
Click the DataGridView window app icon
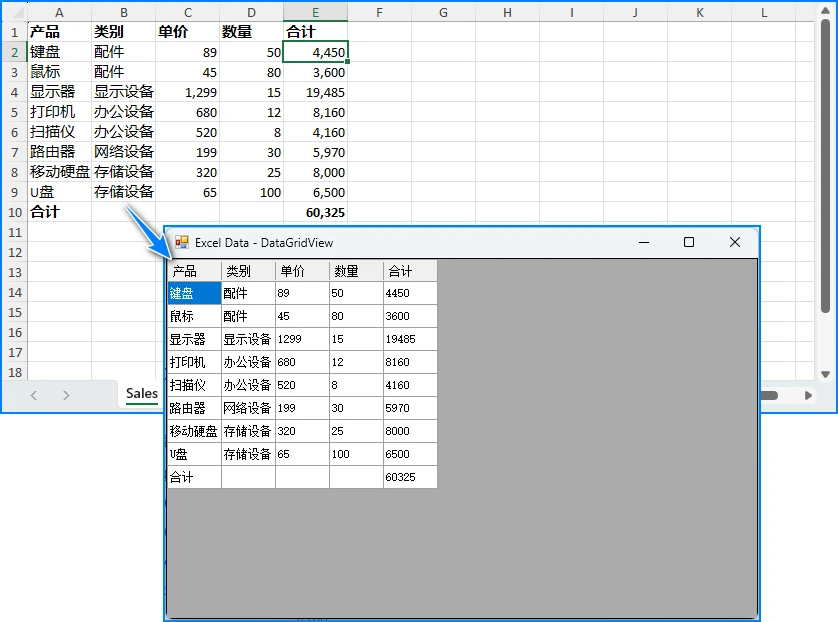[182, 243]
